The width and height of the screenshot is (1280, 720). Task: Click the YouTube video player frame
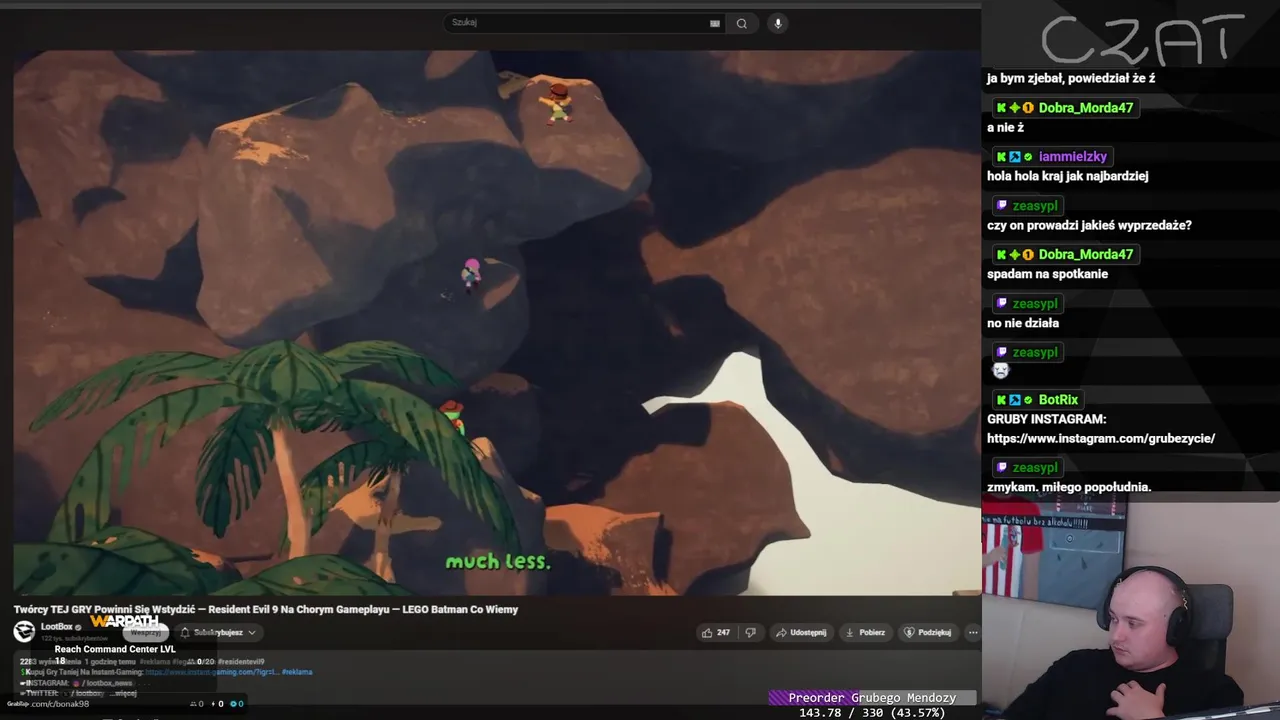point(497,322)
